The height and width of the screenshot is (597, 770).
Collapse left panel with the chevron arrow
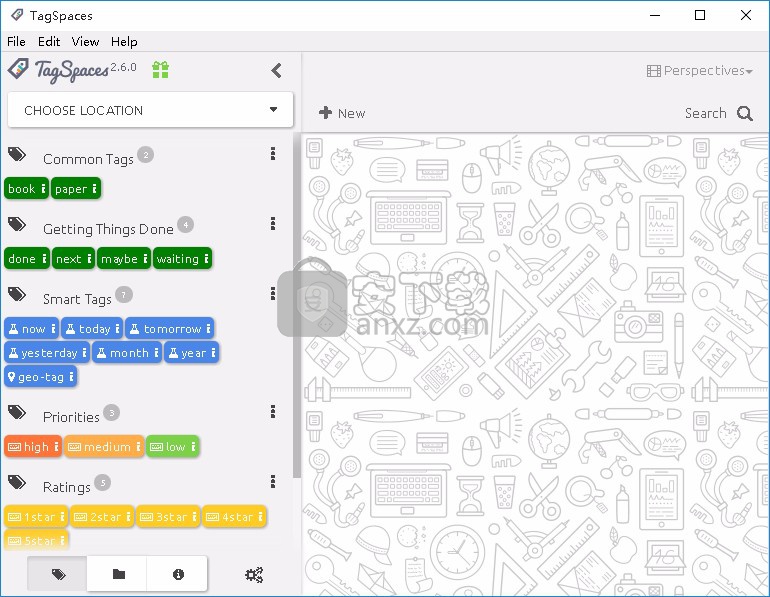coord(276,71)
